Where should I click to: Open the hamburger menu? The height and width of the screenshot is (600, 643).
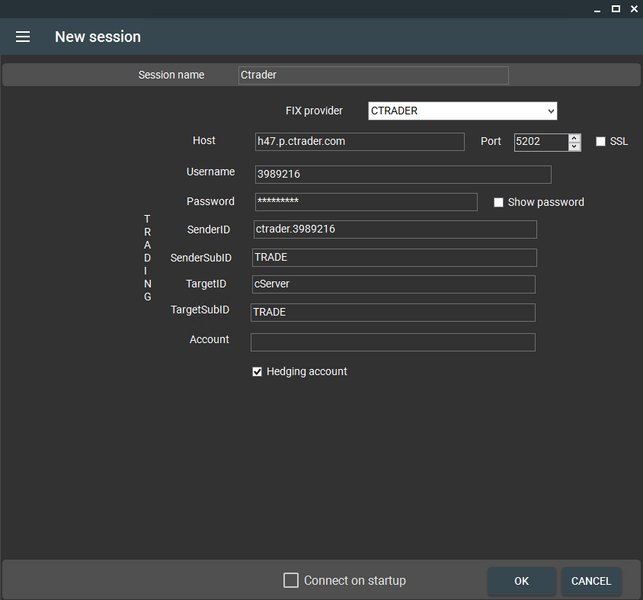[23, 37]
